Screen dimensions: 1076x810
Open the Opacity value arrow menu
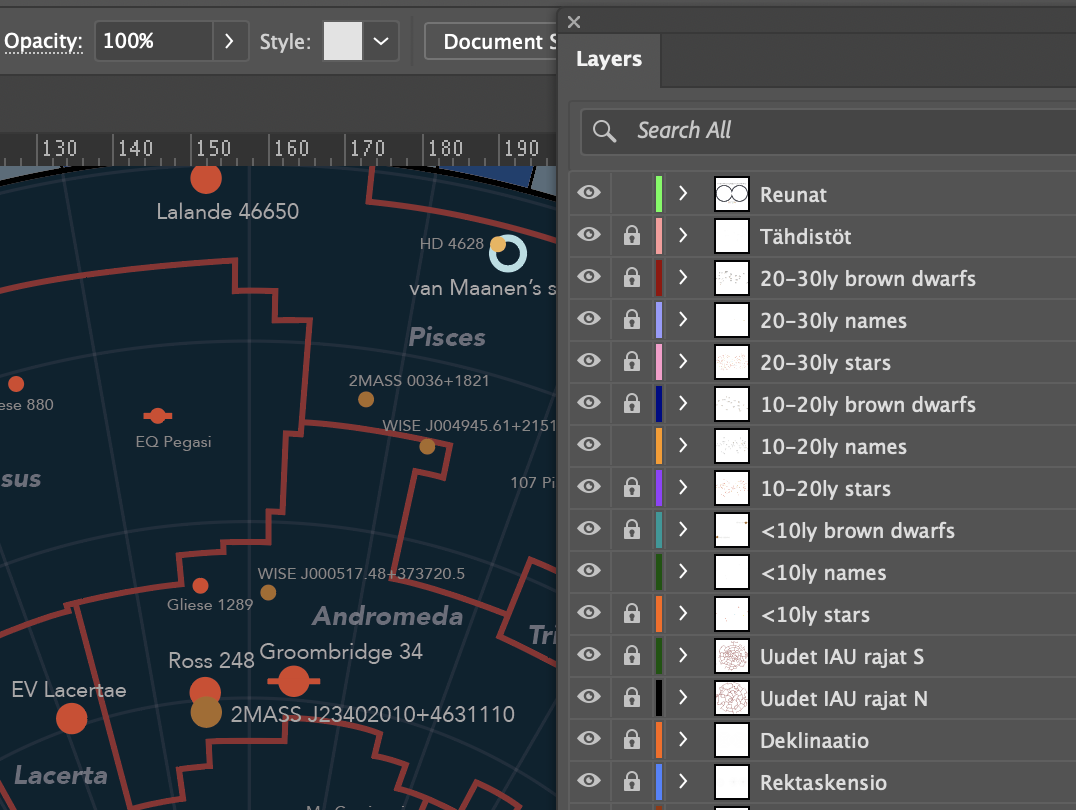coord(230,41)
